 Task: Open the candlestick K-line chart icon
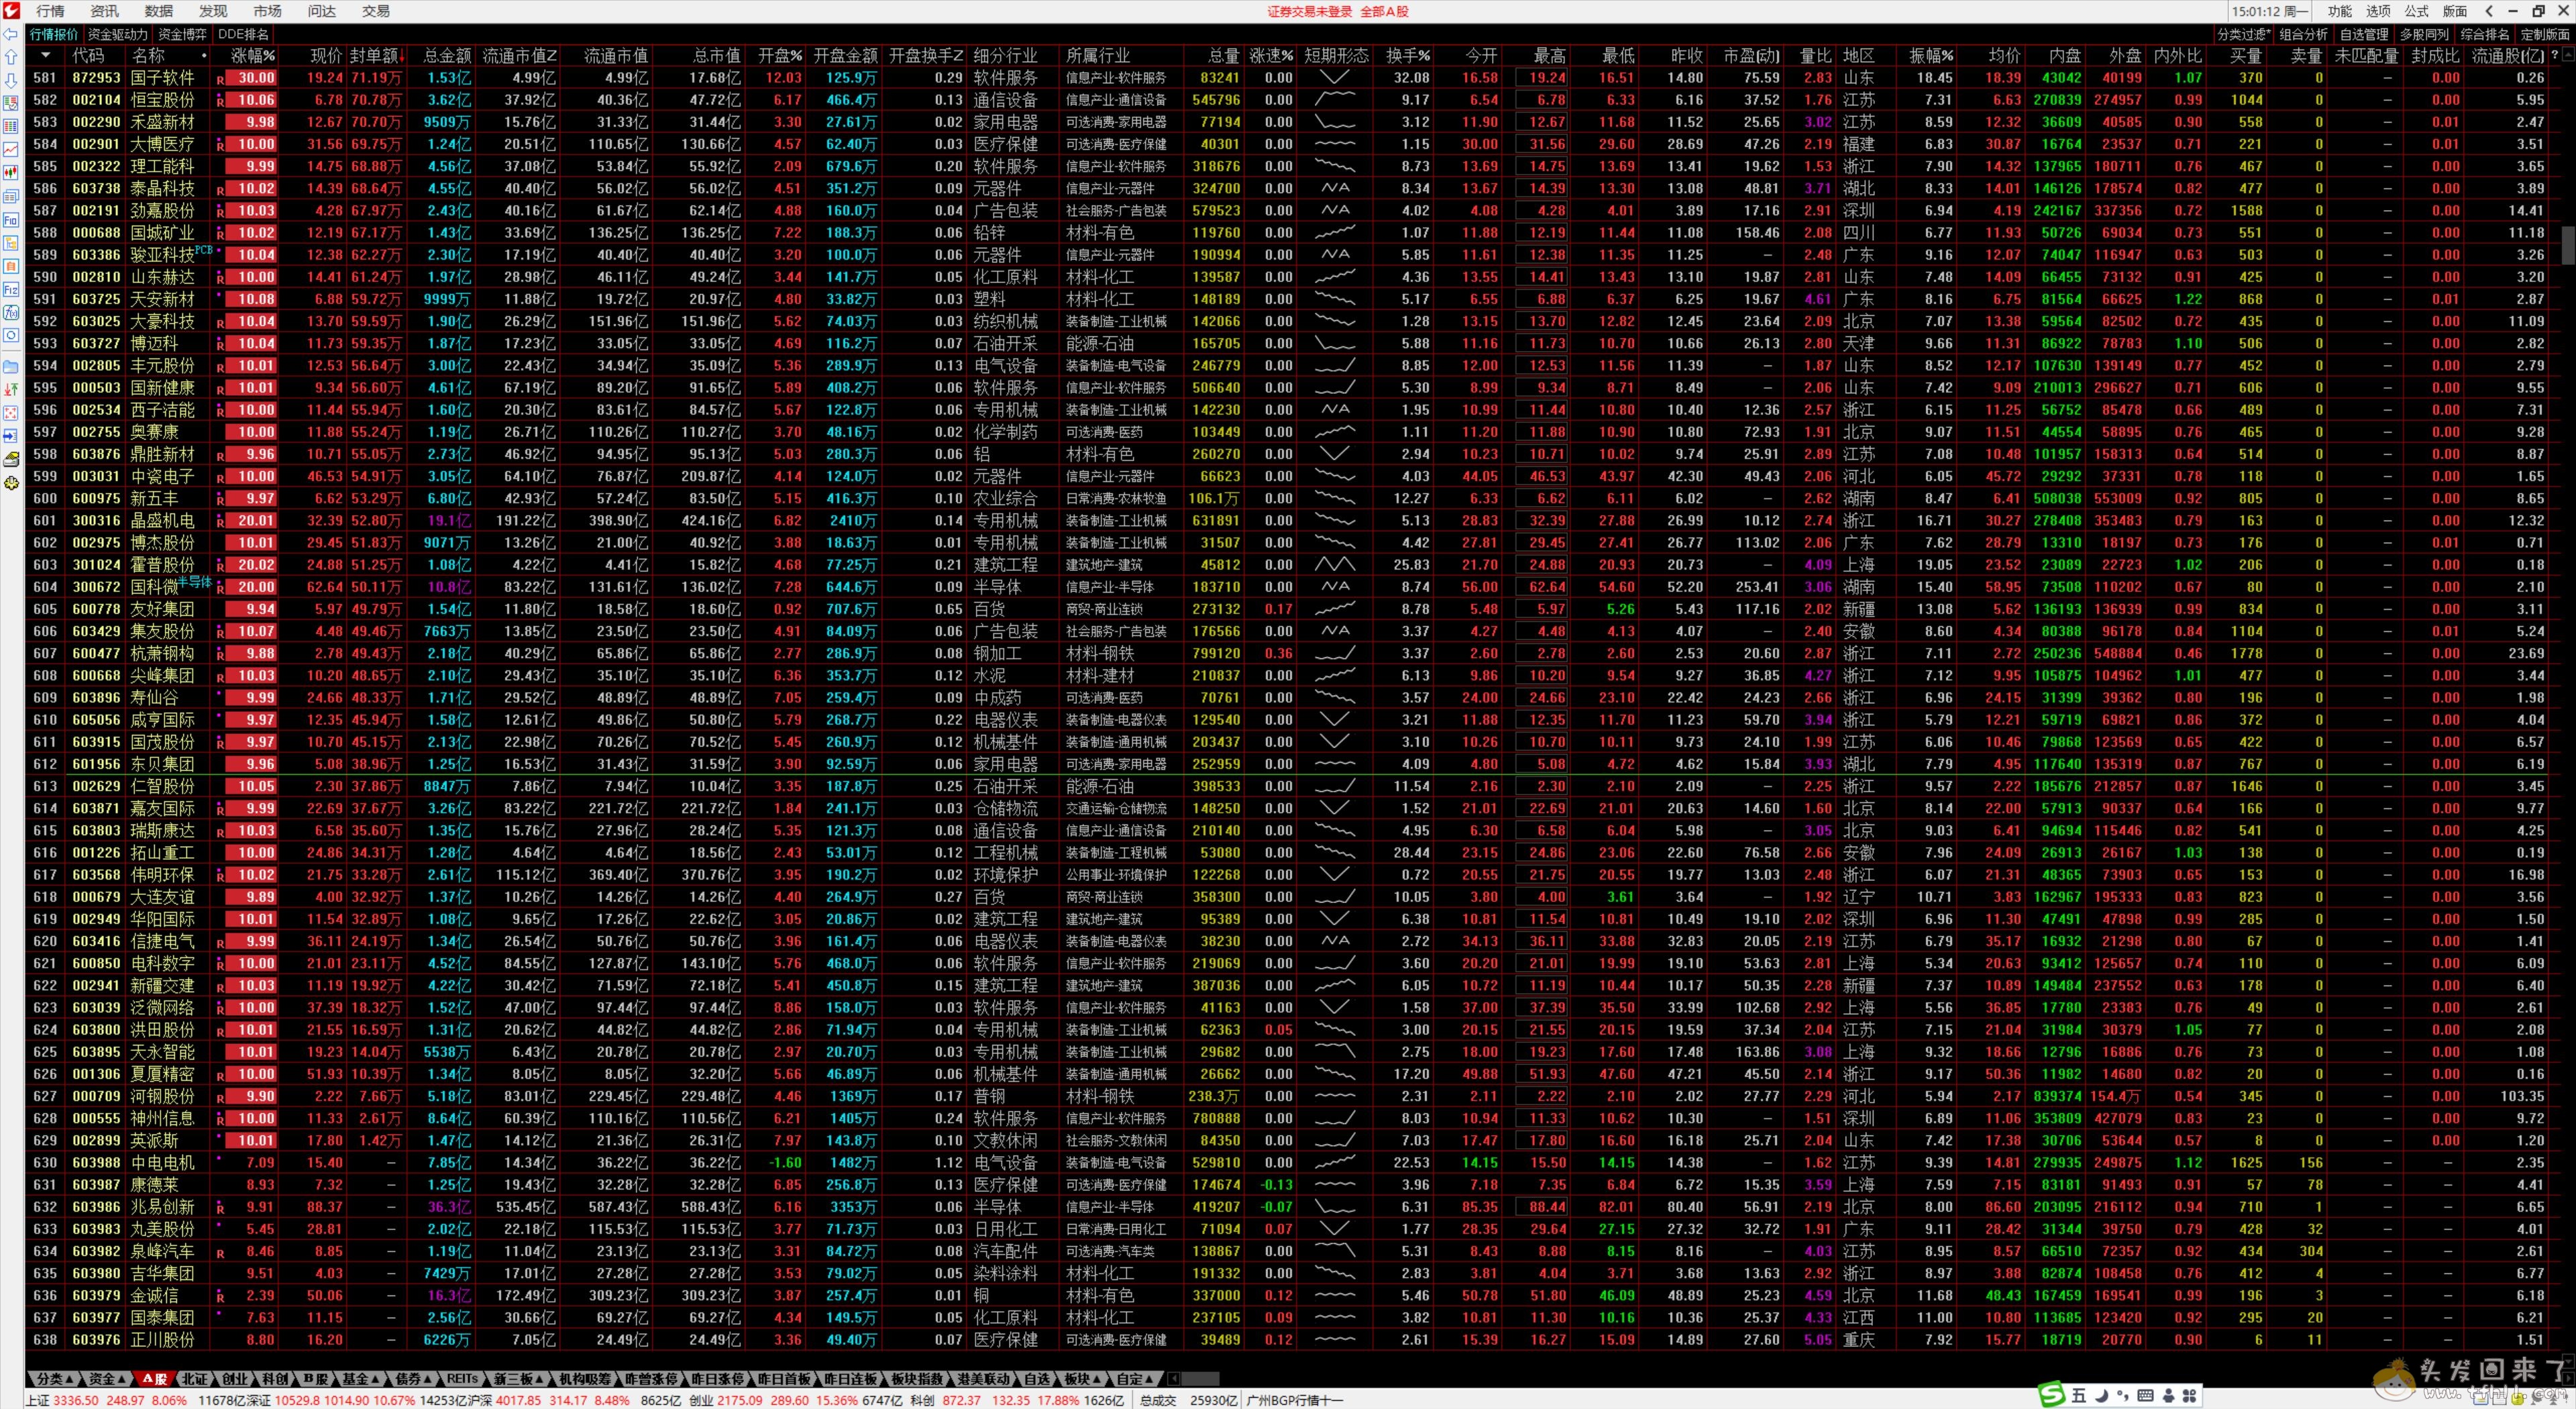click(11, 172)
